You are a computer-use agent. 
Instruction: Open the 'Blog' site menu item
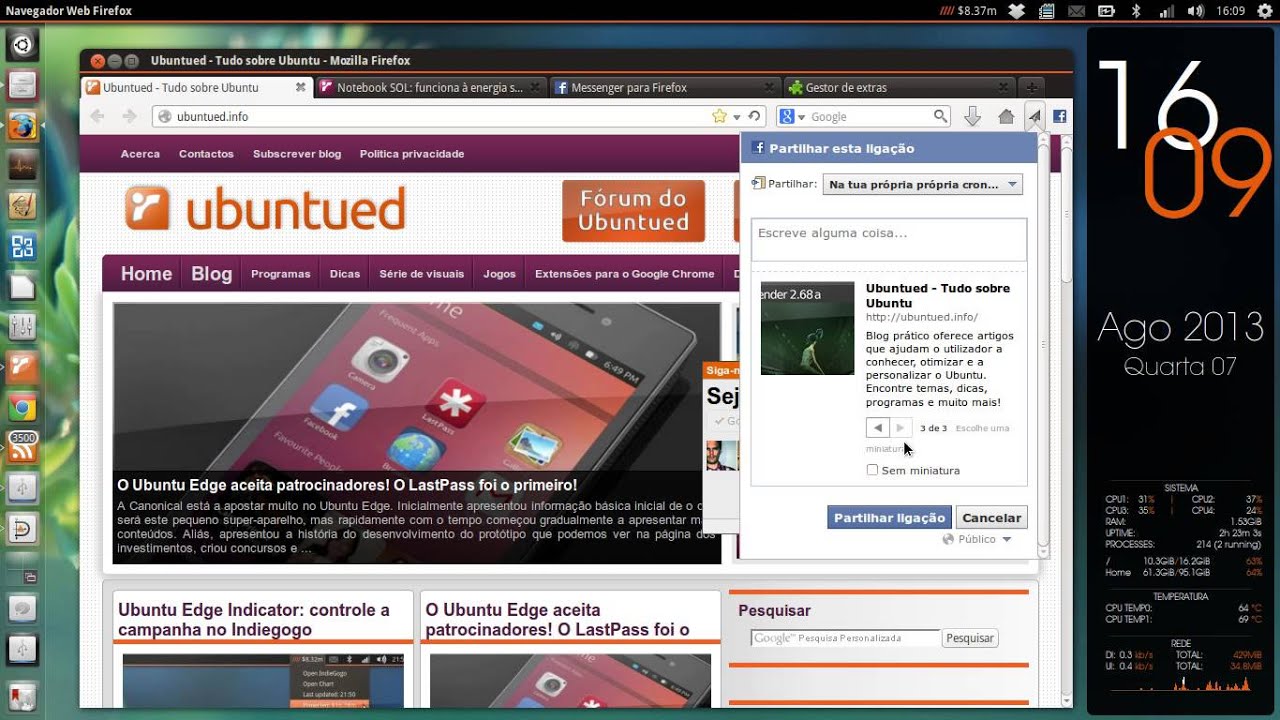click(x=211, y=273)
